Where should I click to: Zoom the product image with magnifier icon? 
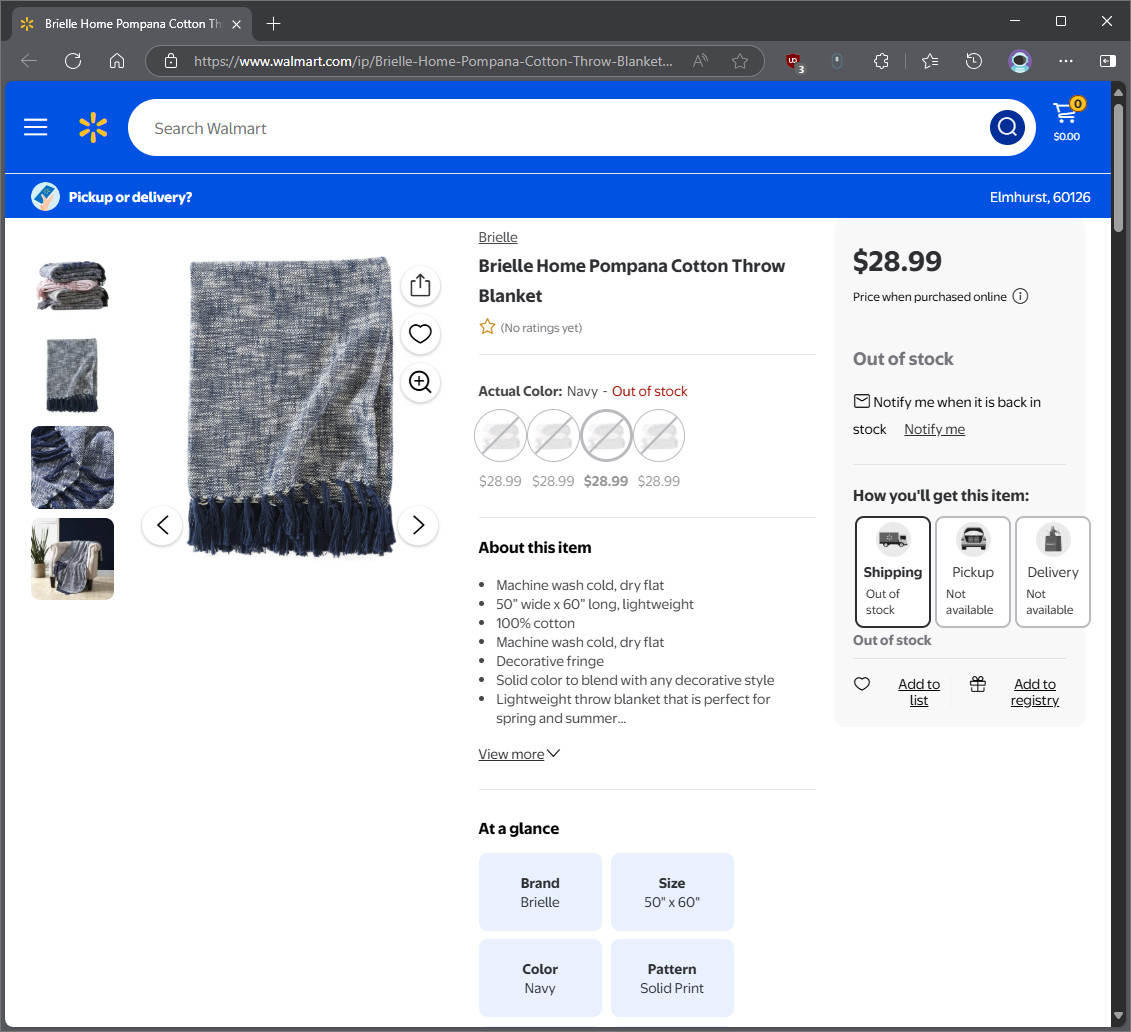point(421,382)
